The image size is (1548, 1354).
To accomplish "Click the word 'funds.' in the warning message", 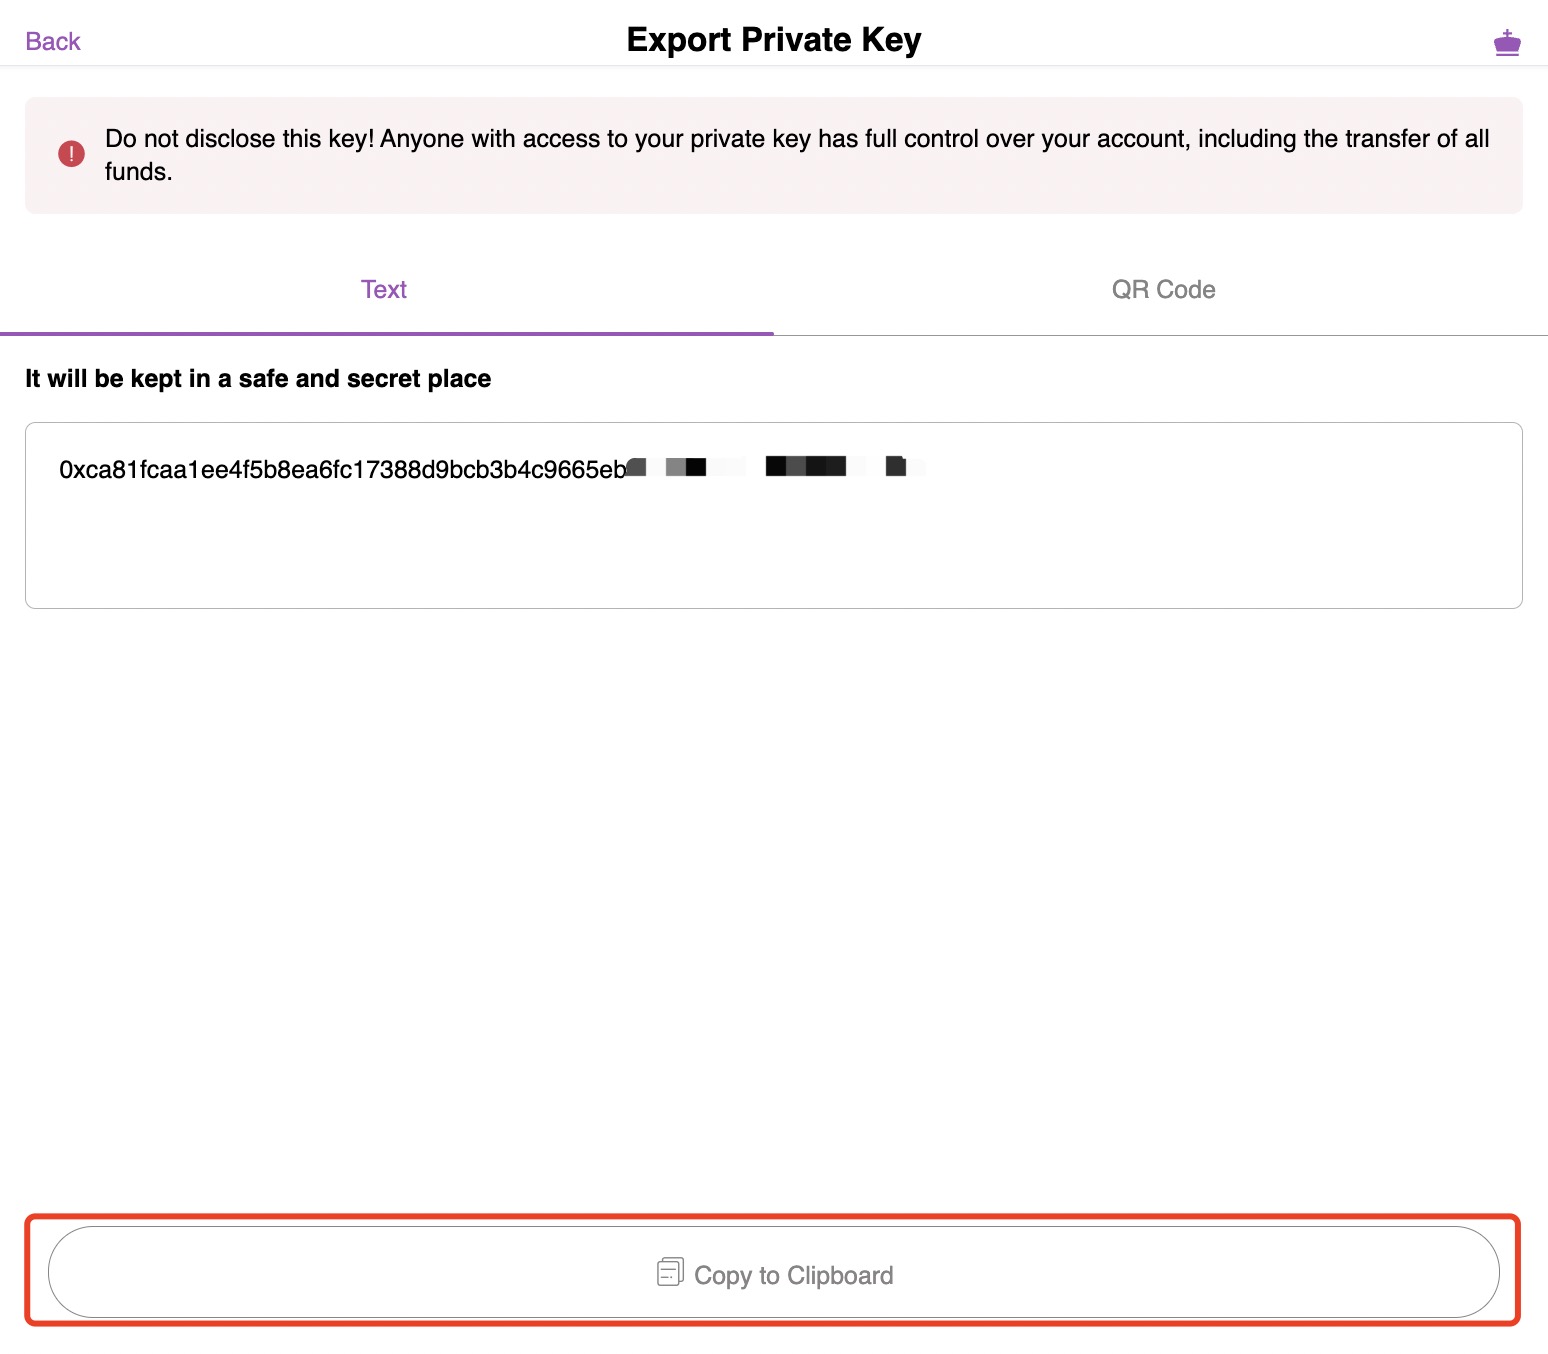I will pos(139,172).
